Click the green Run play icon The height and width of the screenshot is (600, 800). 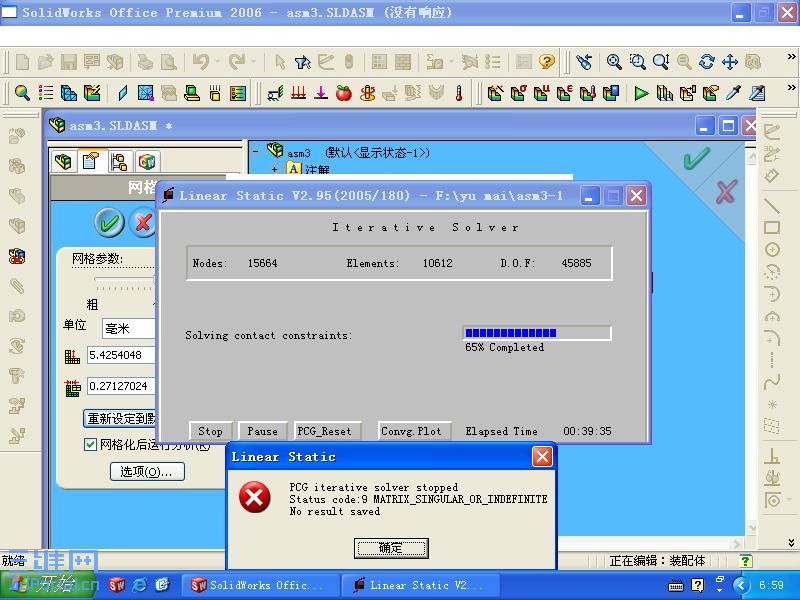[x=641, y=93]
